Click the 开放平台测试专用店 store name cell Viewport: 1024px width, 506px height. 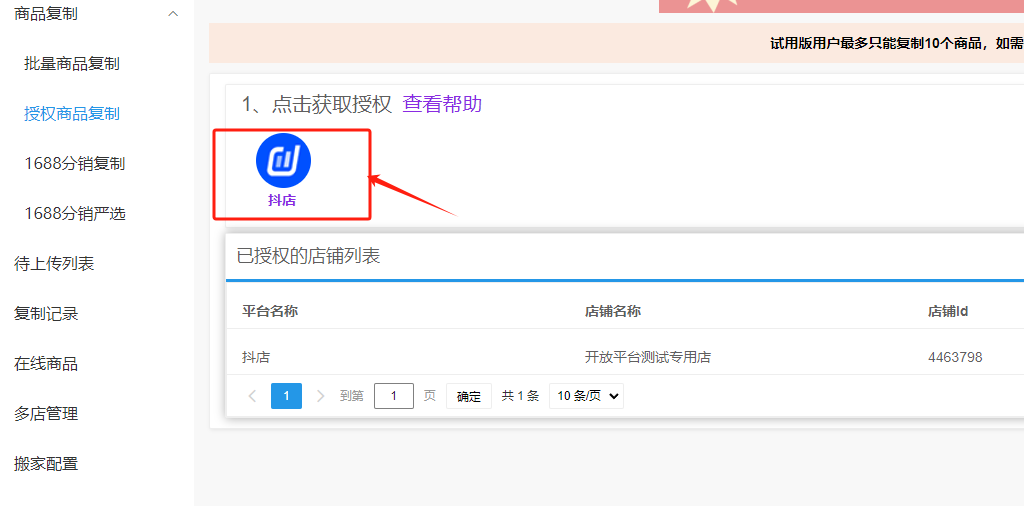(x=648, y=357)
